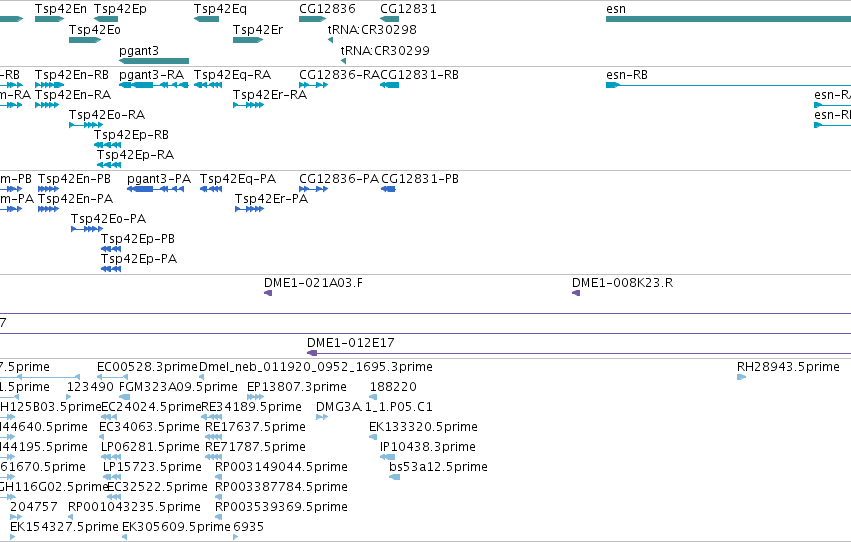The image size is (851, 542).
Task: Click the 188220 feature marker
Action: (373, 397)
